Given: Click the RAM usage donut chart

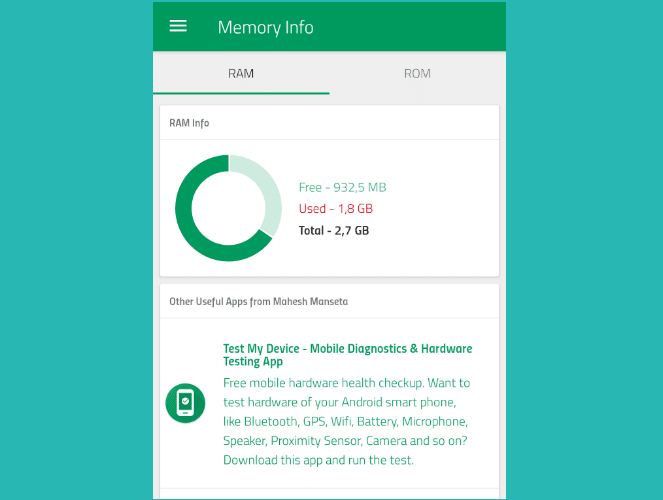Looking at the screenshot, I should point(228,208).
